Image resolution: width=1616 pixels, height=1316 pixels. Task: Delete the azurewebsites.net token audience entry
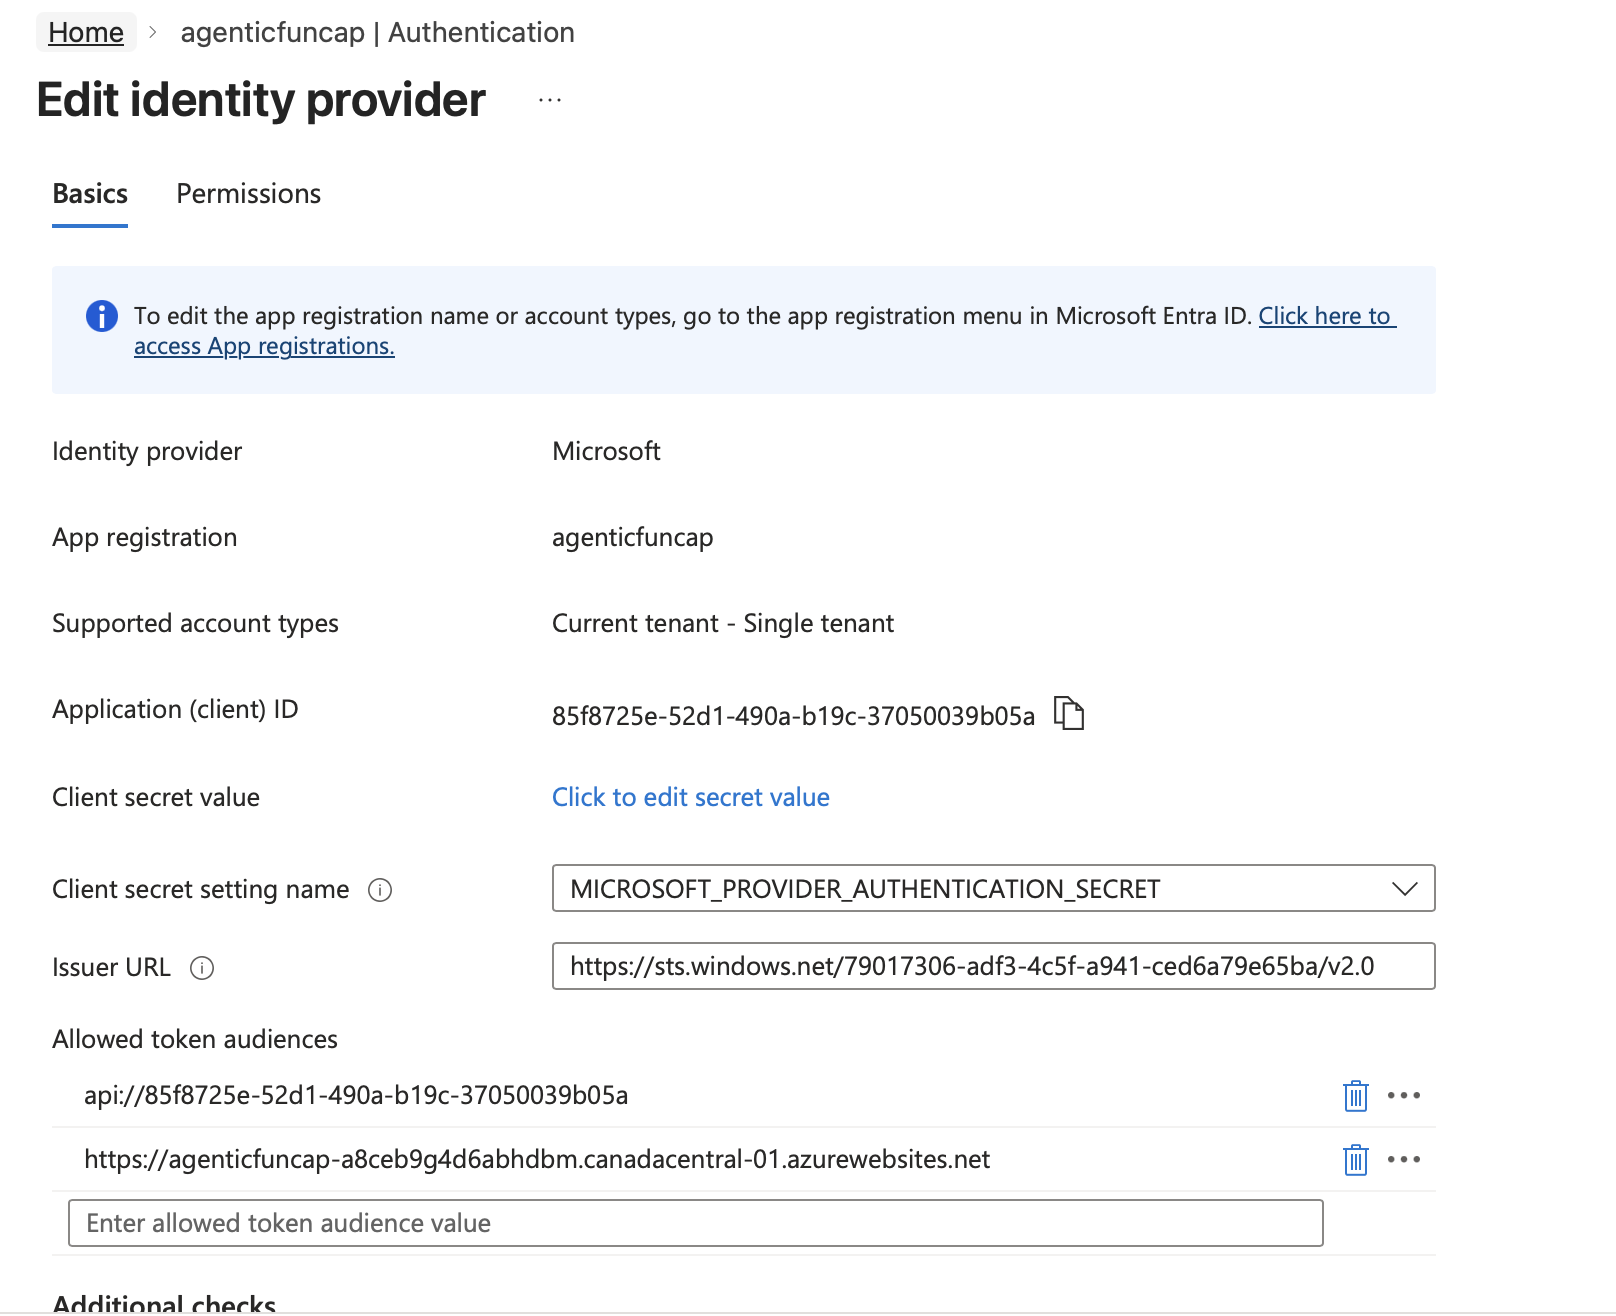coord(1355,1160)
